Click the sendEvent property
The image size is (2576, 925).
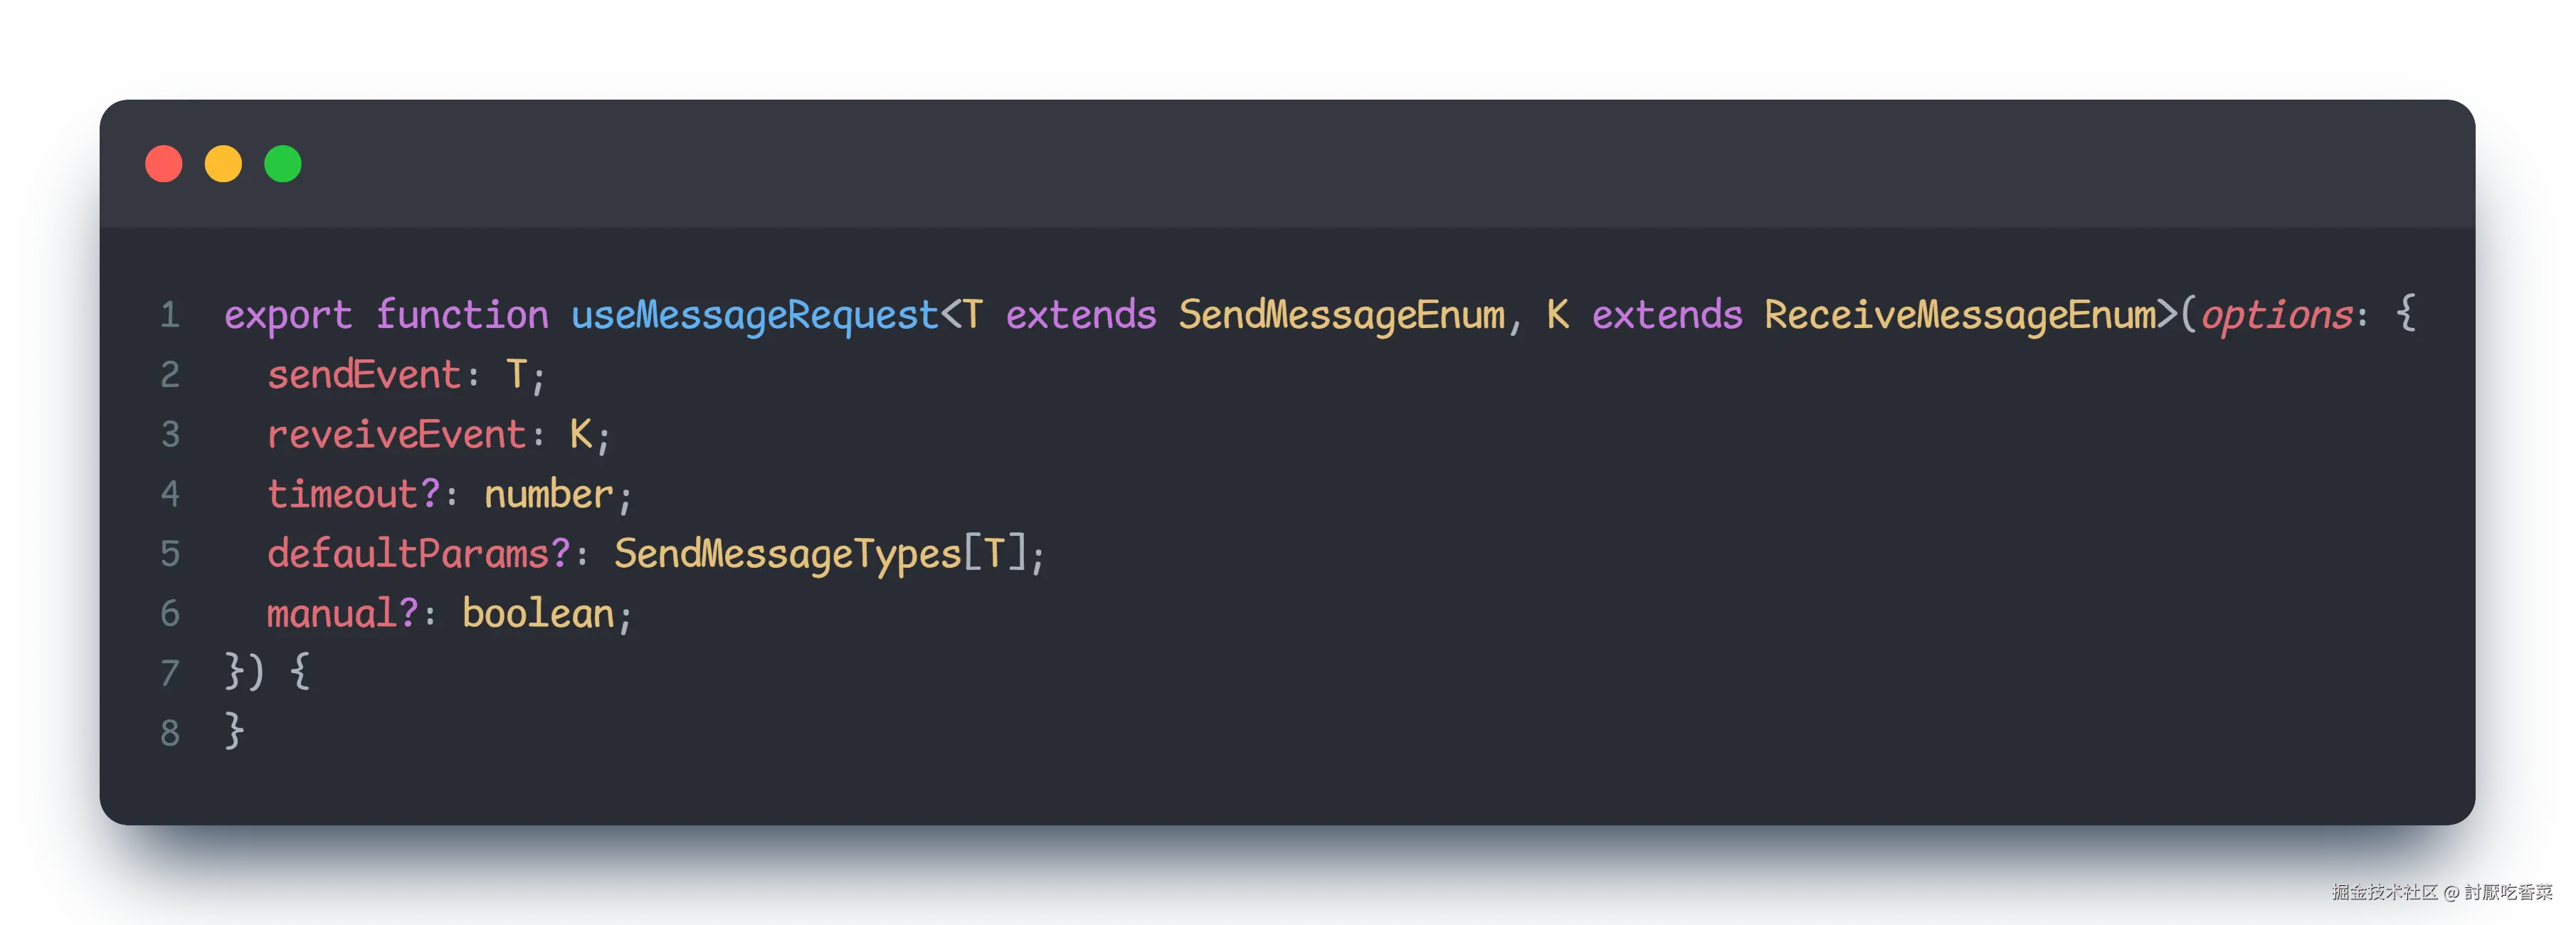point(364,376)
